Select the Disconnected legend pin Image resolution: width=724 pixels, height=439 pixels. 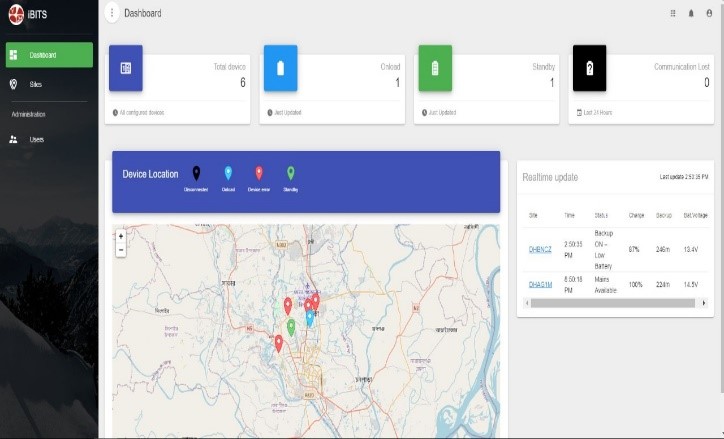click(x=196, y=174)
